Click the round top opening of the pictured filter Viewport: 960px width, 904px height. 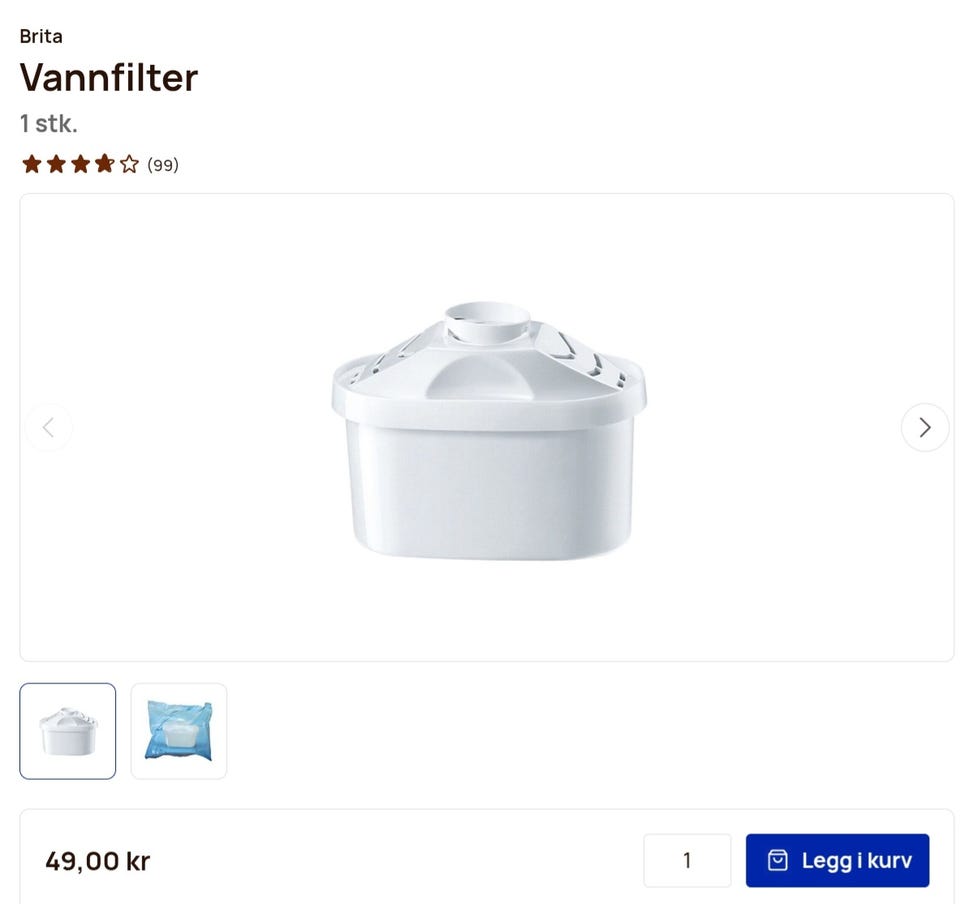coord(487,318)
